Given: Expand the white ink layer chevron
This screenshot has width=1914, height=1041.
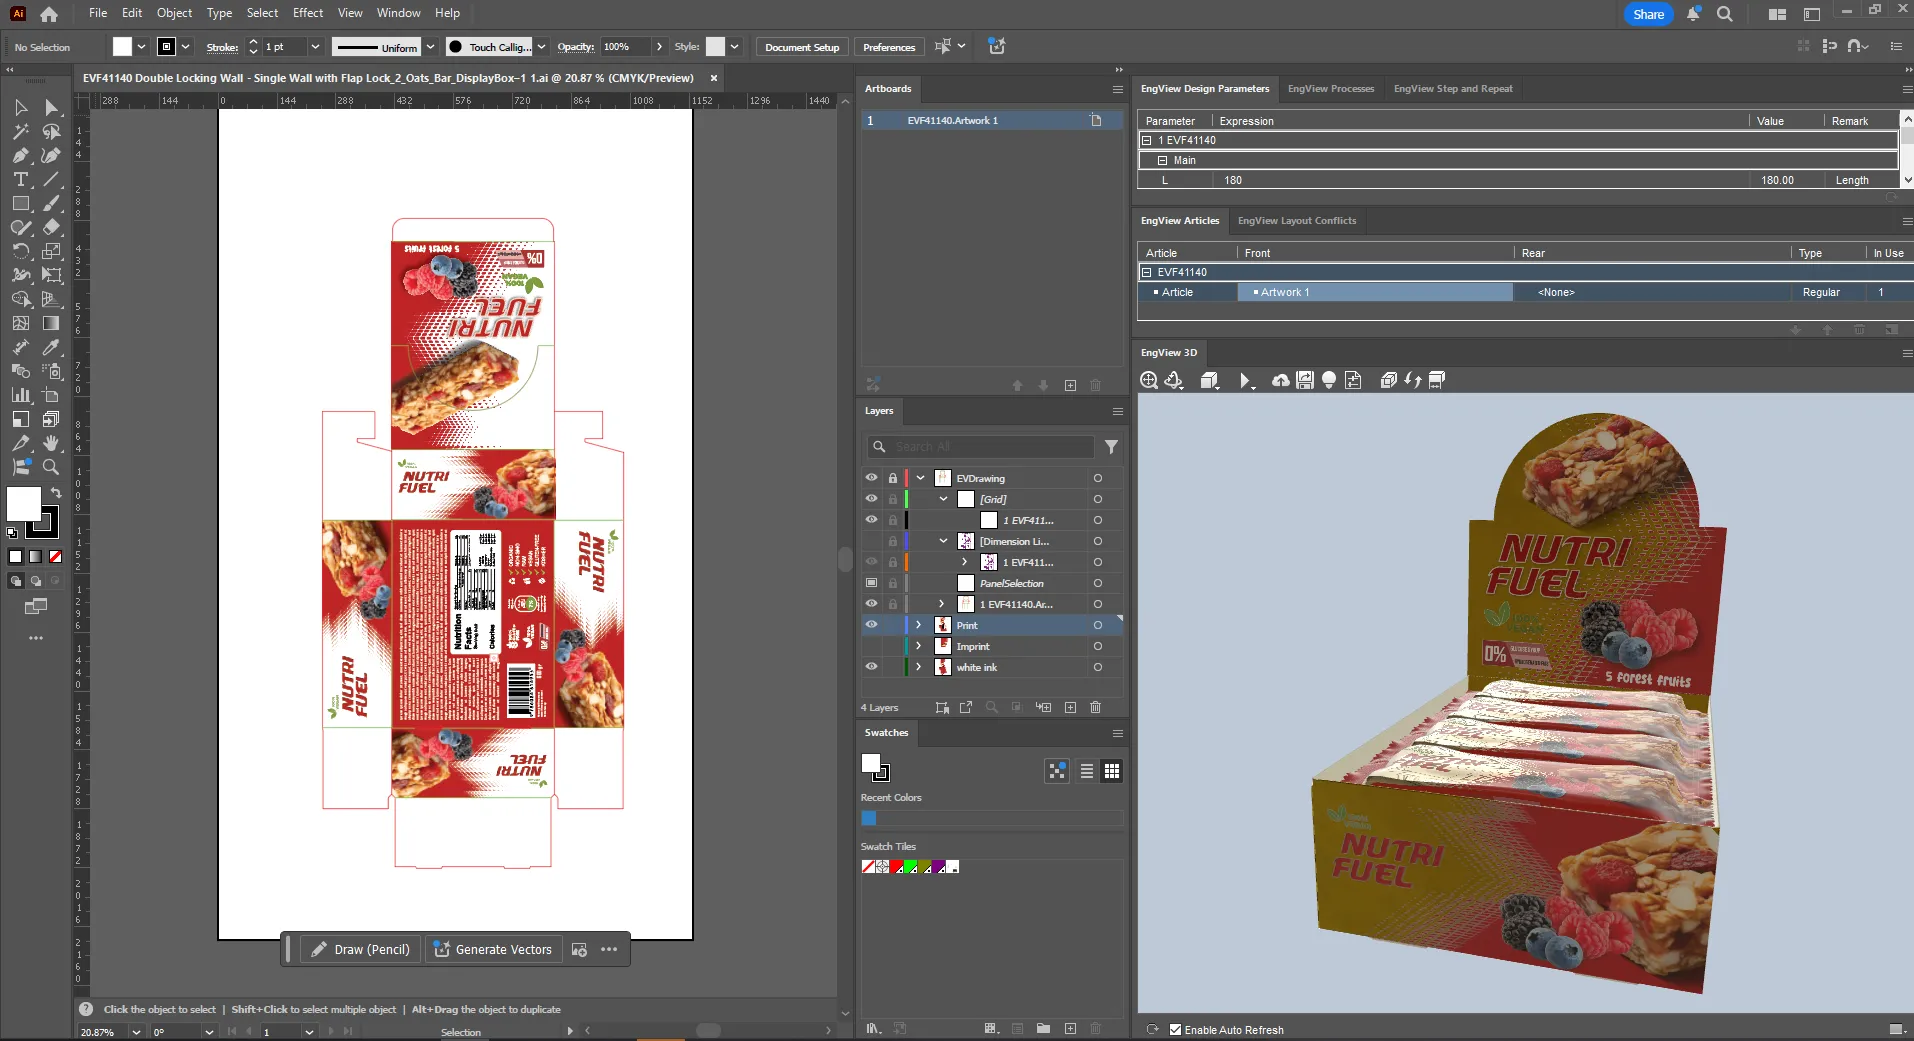Looking at the screenshot, I should [919, 667].
